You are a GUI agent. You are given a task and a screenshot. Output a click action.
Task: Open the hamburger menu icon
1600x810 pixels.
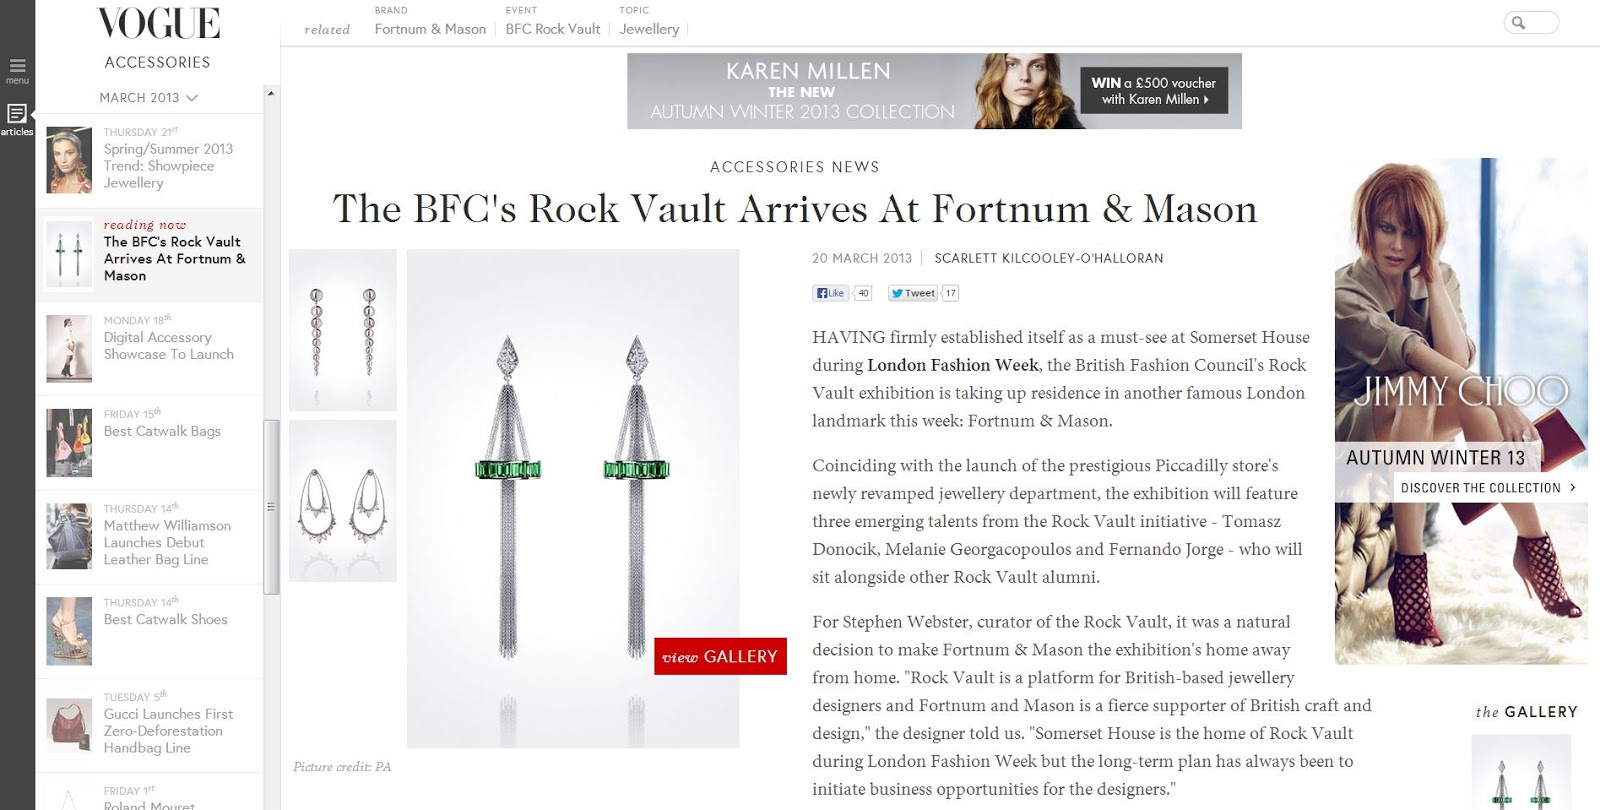17,67
